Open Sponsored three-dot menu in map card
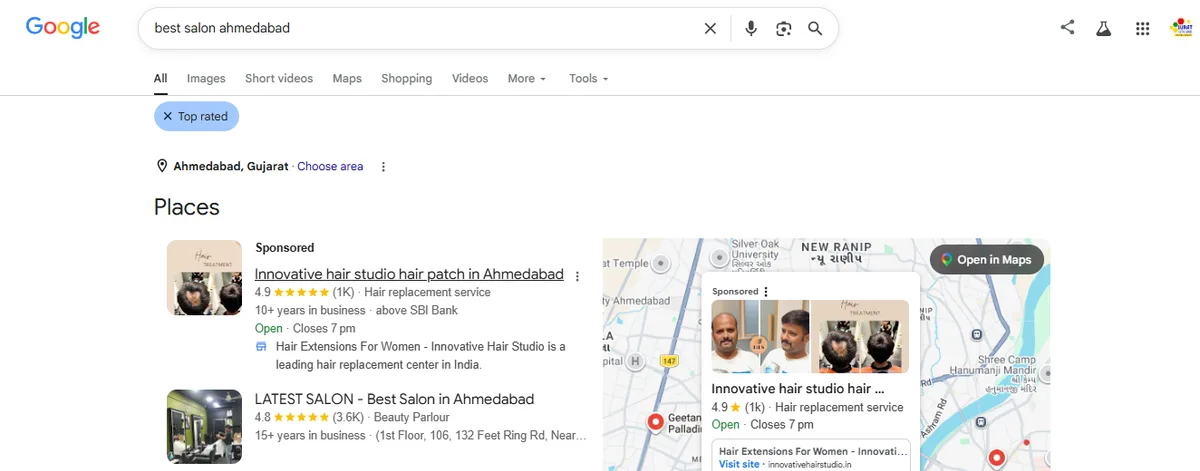1200x471 pixels. click(766, 292)
